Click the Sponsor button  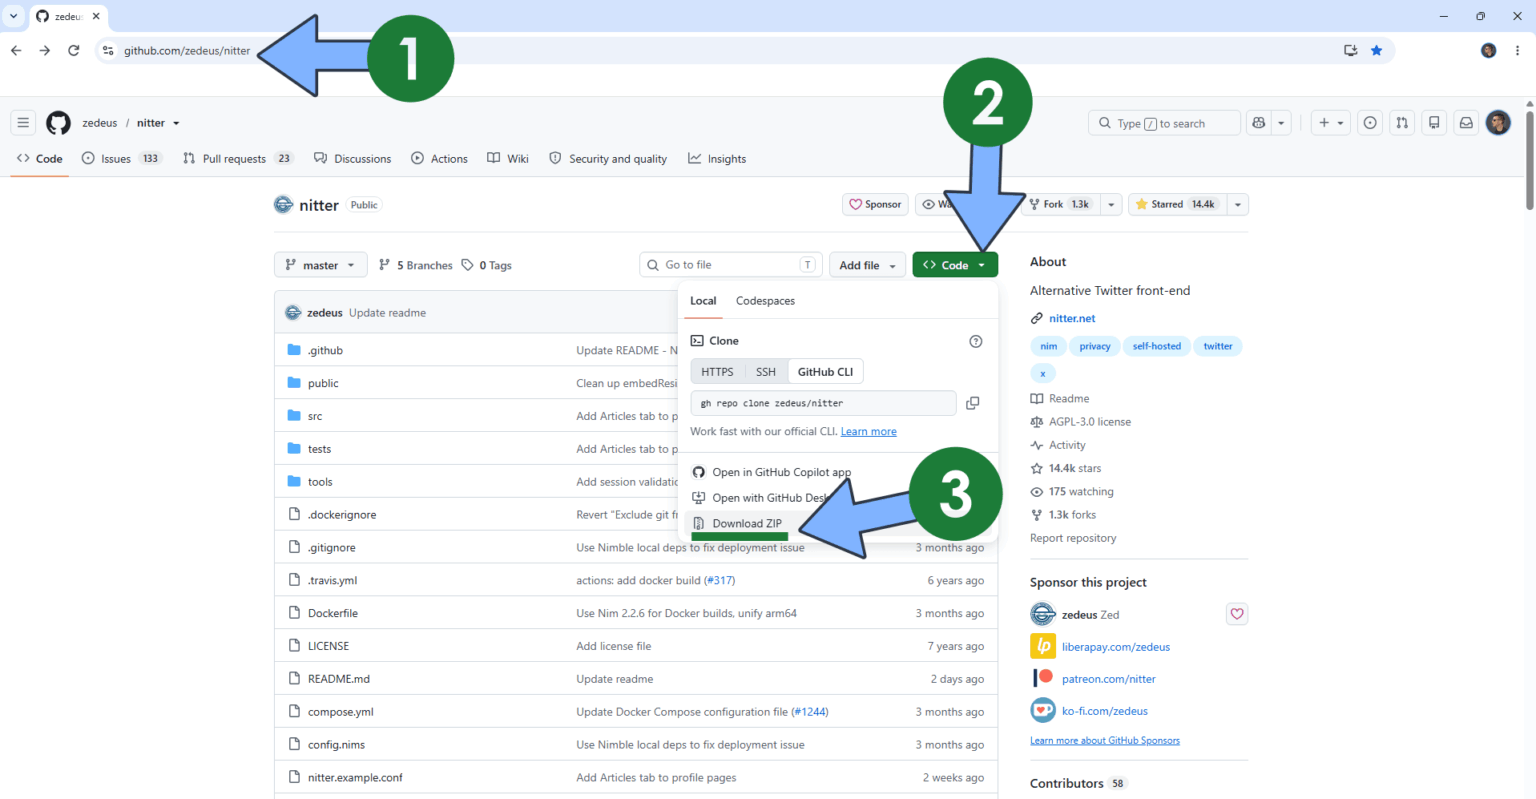coord(875,204)
